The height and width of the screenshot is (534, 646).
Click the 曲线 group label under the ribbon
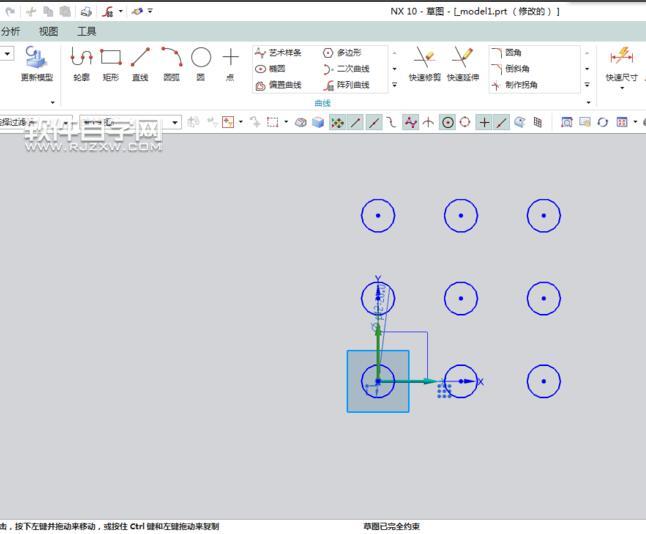tap(322, 103)
